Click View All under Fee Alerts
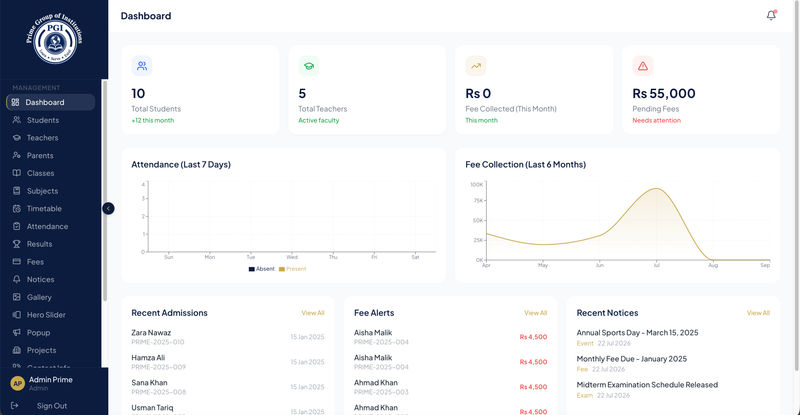Screen dimensions: 800x415 (x=535, y=313)
